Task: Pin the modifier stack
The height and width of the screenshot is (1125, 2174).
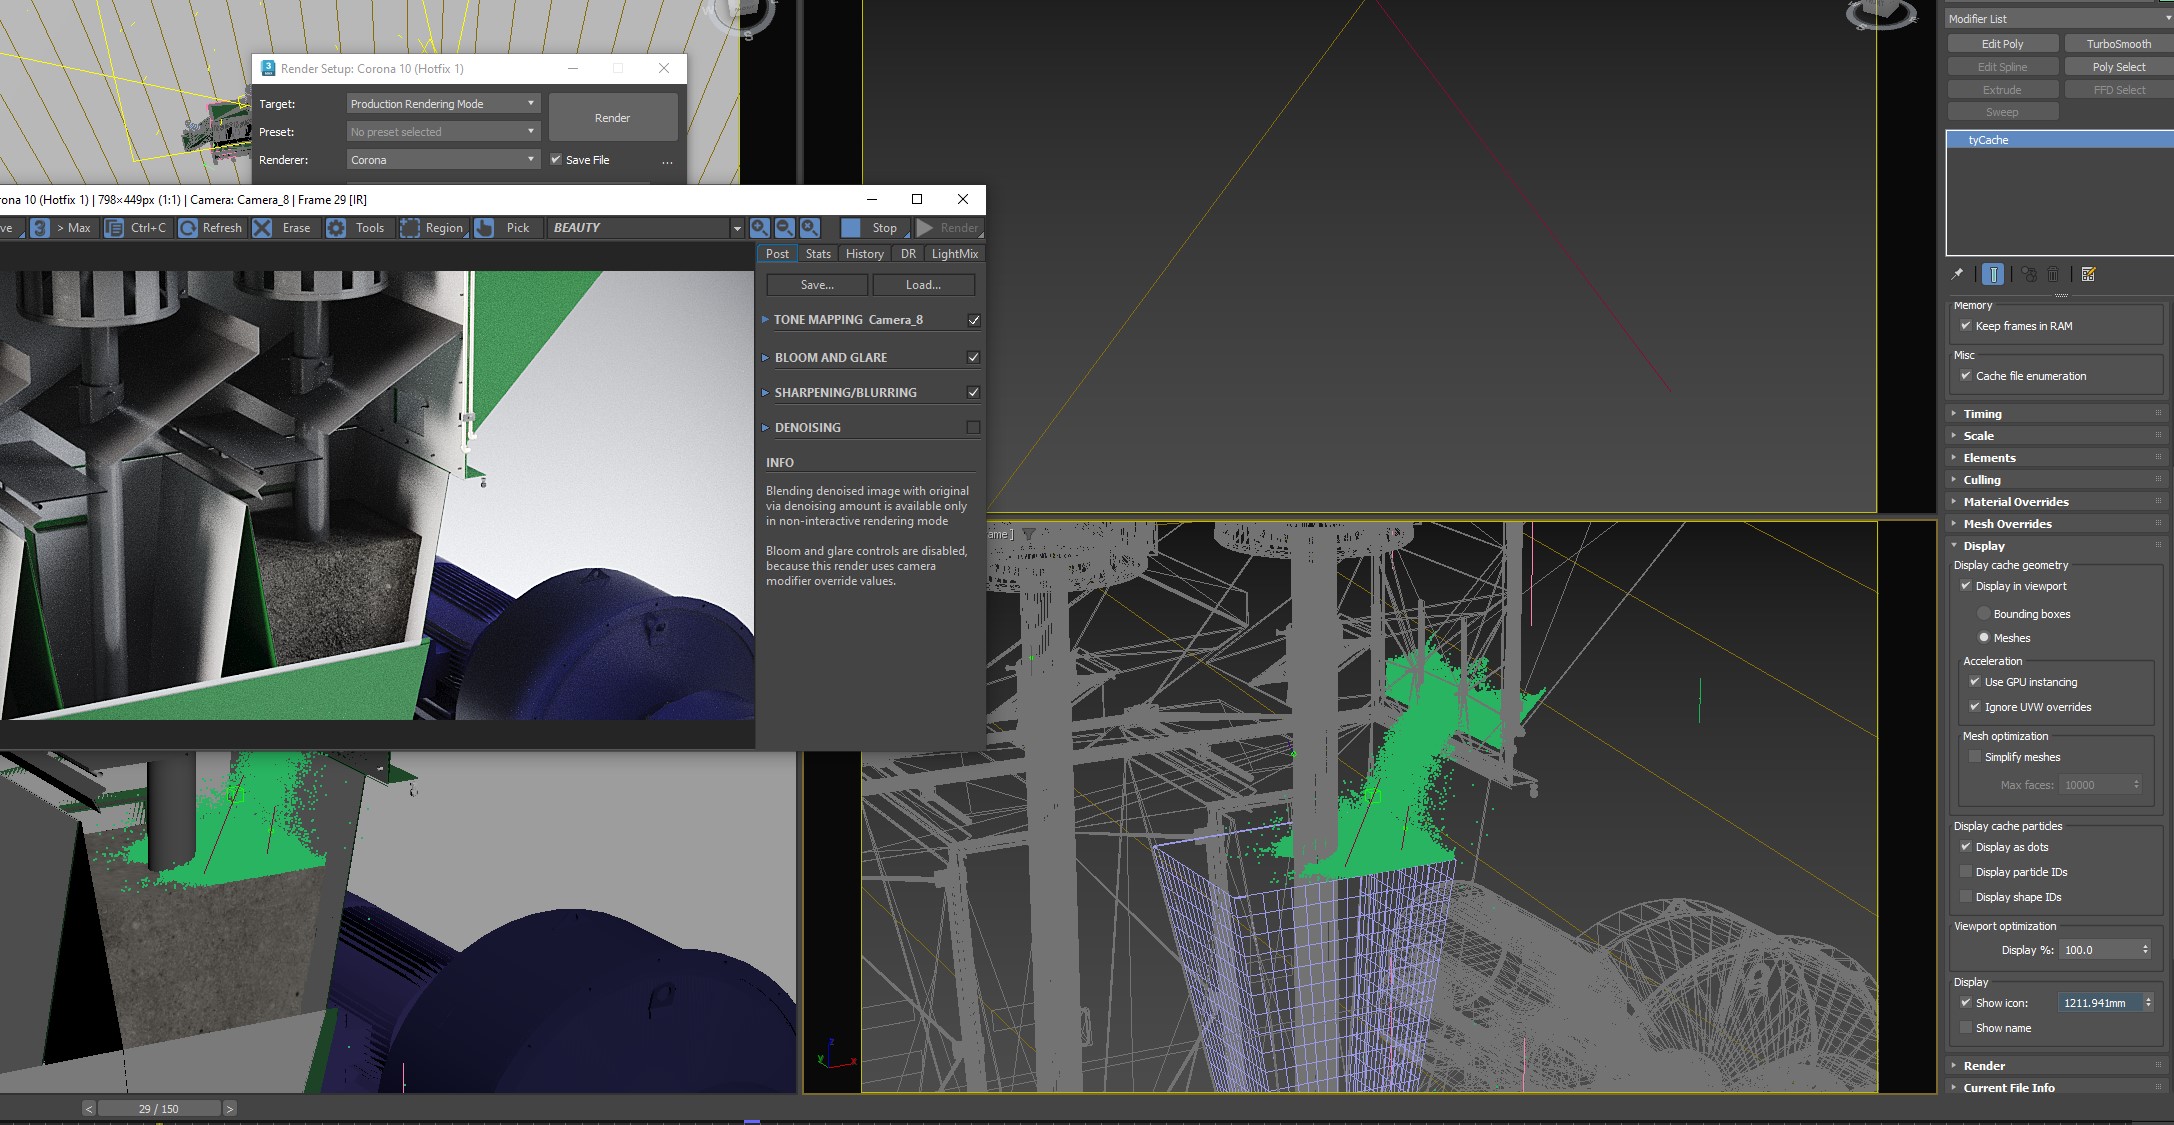Action: point(1957,274)
